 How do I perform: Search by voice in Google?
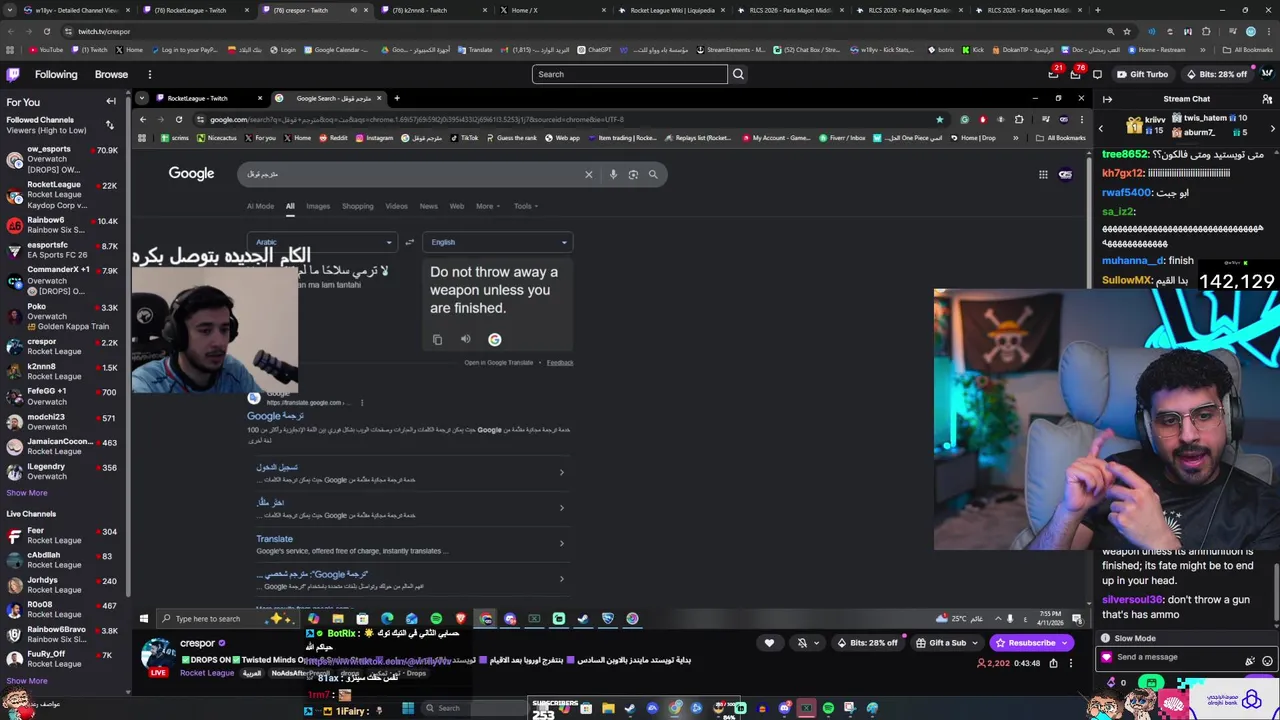pyautogui.click(x=613, y=175)
